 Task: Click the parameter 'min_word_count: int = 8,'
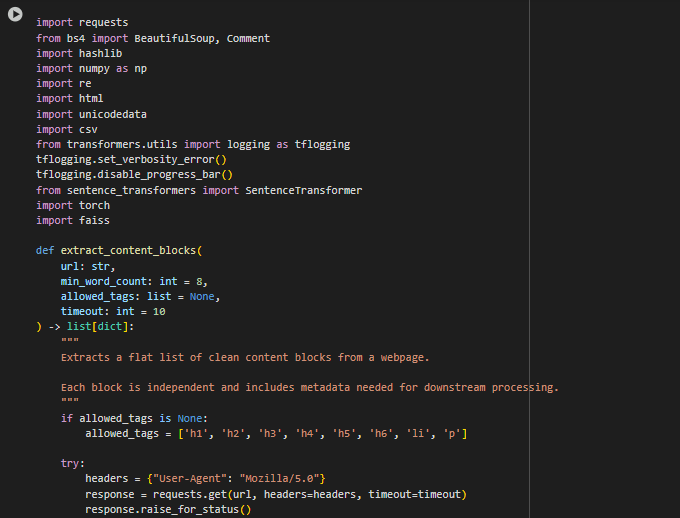134,282
